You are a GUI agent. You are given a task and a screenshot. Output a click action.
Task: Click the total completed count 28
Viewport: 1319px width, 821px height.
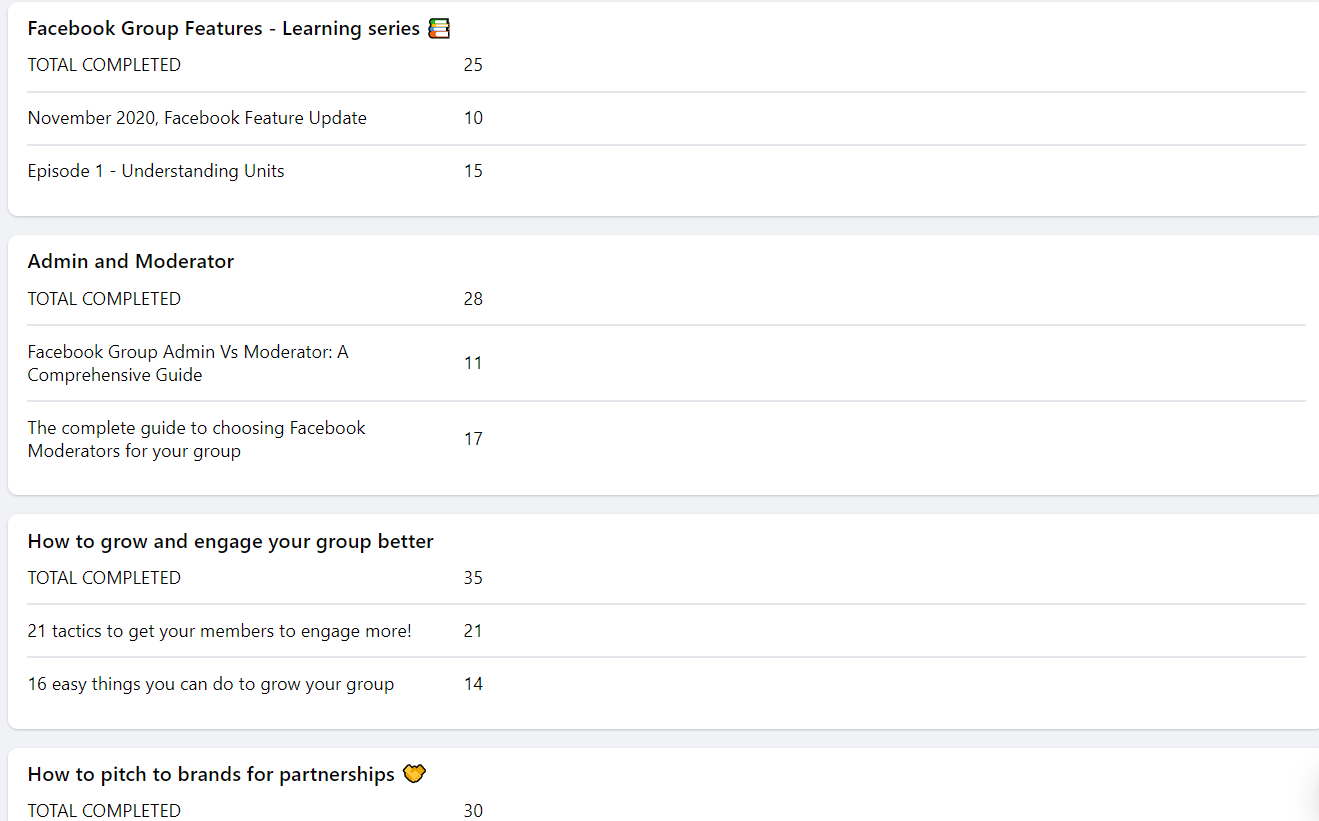[473, 299]
